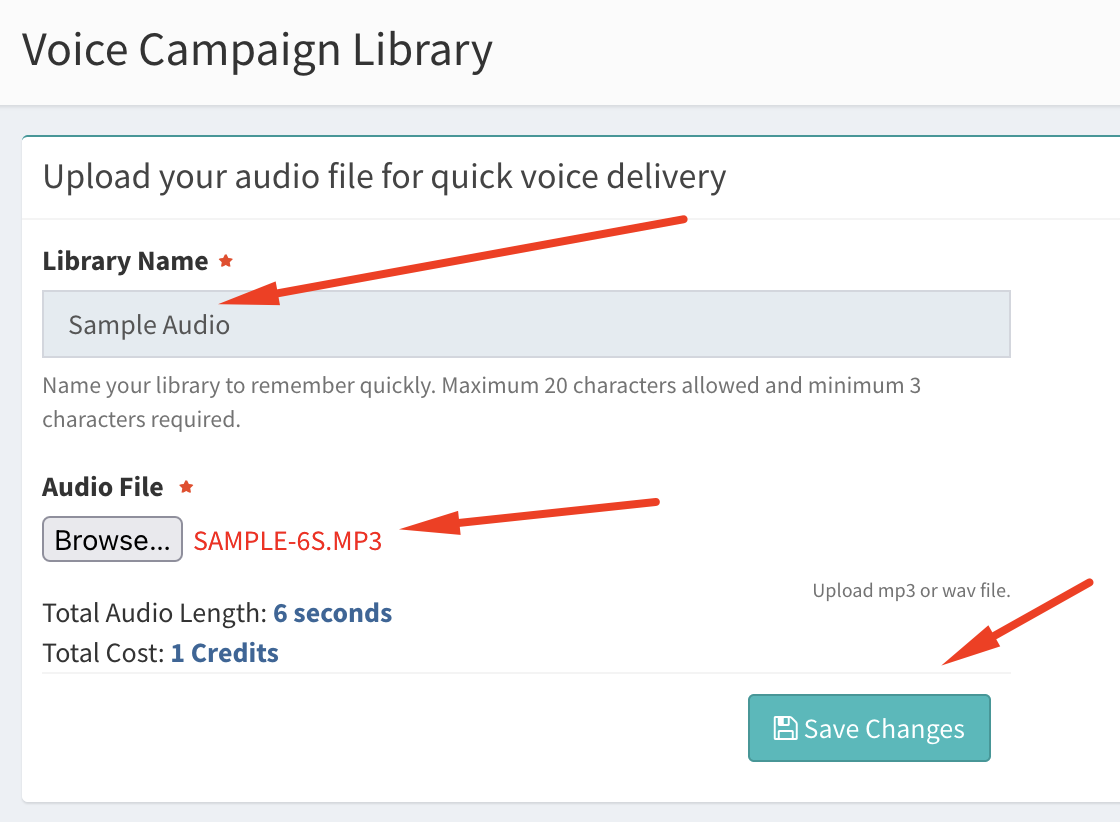This screenshot has height=822, width=1120.
Task: Click the Total Cost label
Action: coord(104,653)
